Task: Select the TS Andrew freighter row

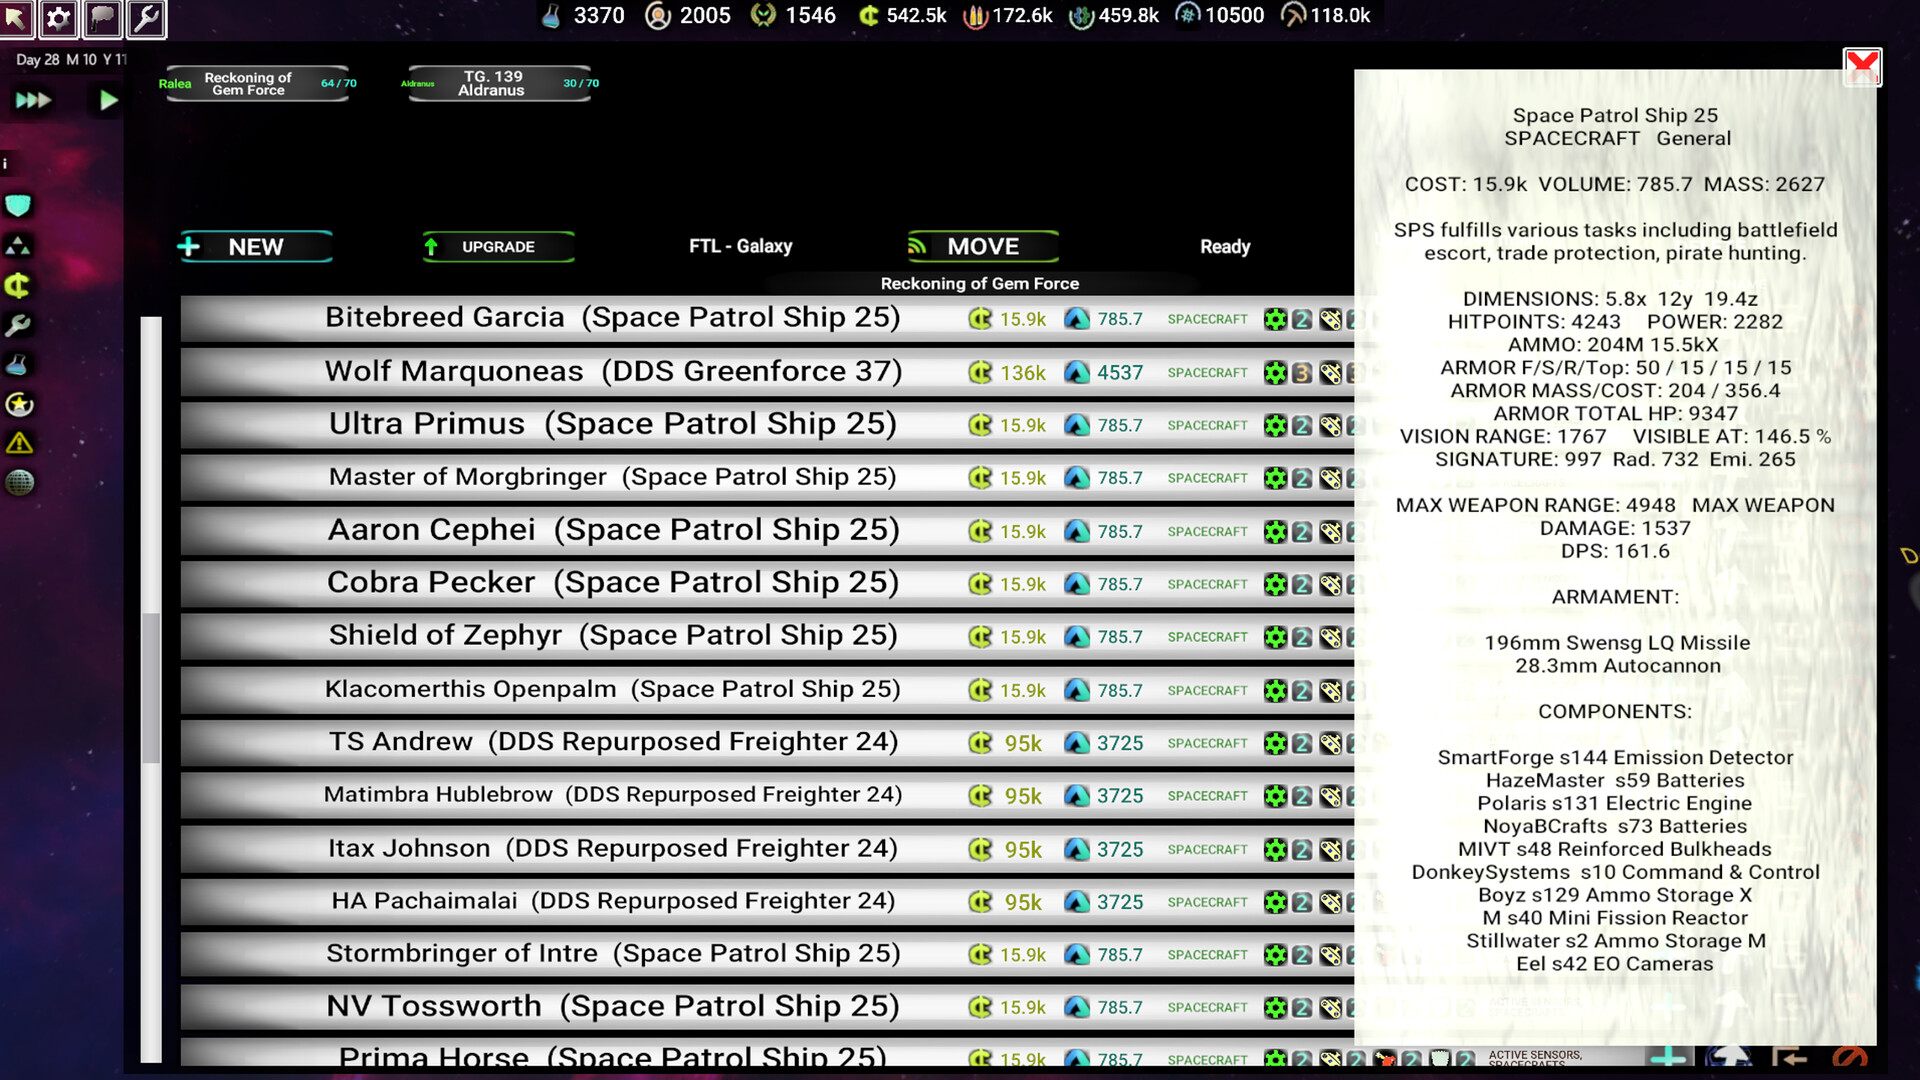Action: coord(612,743)
